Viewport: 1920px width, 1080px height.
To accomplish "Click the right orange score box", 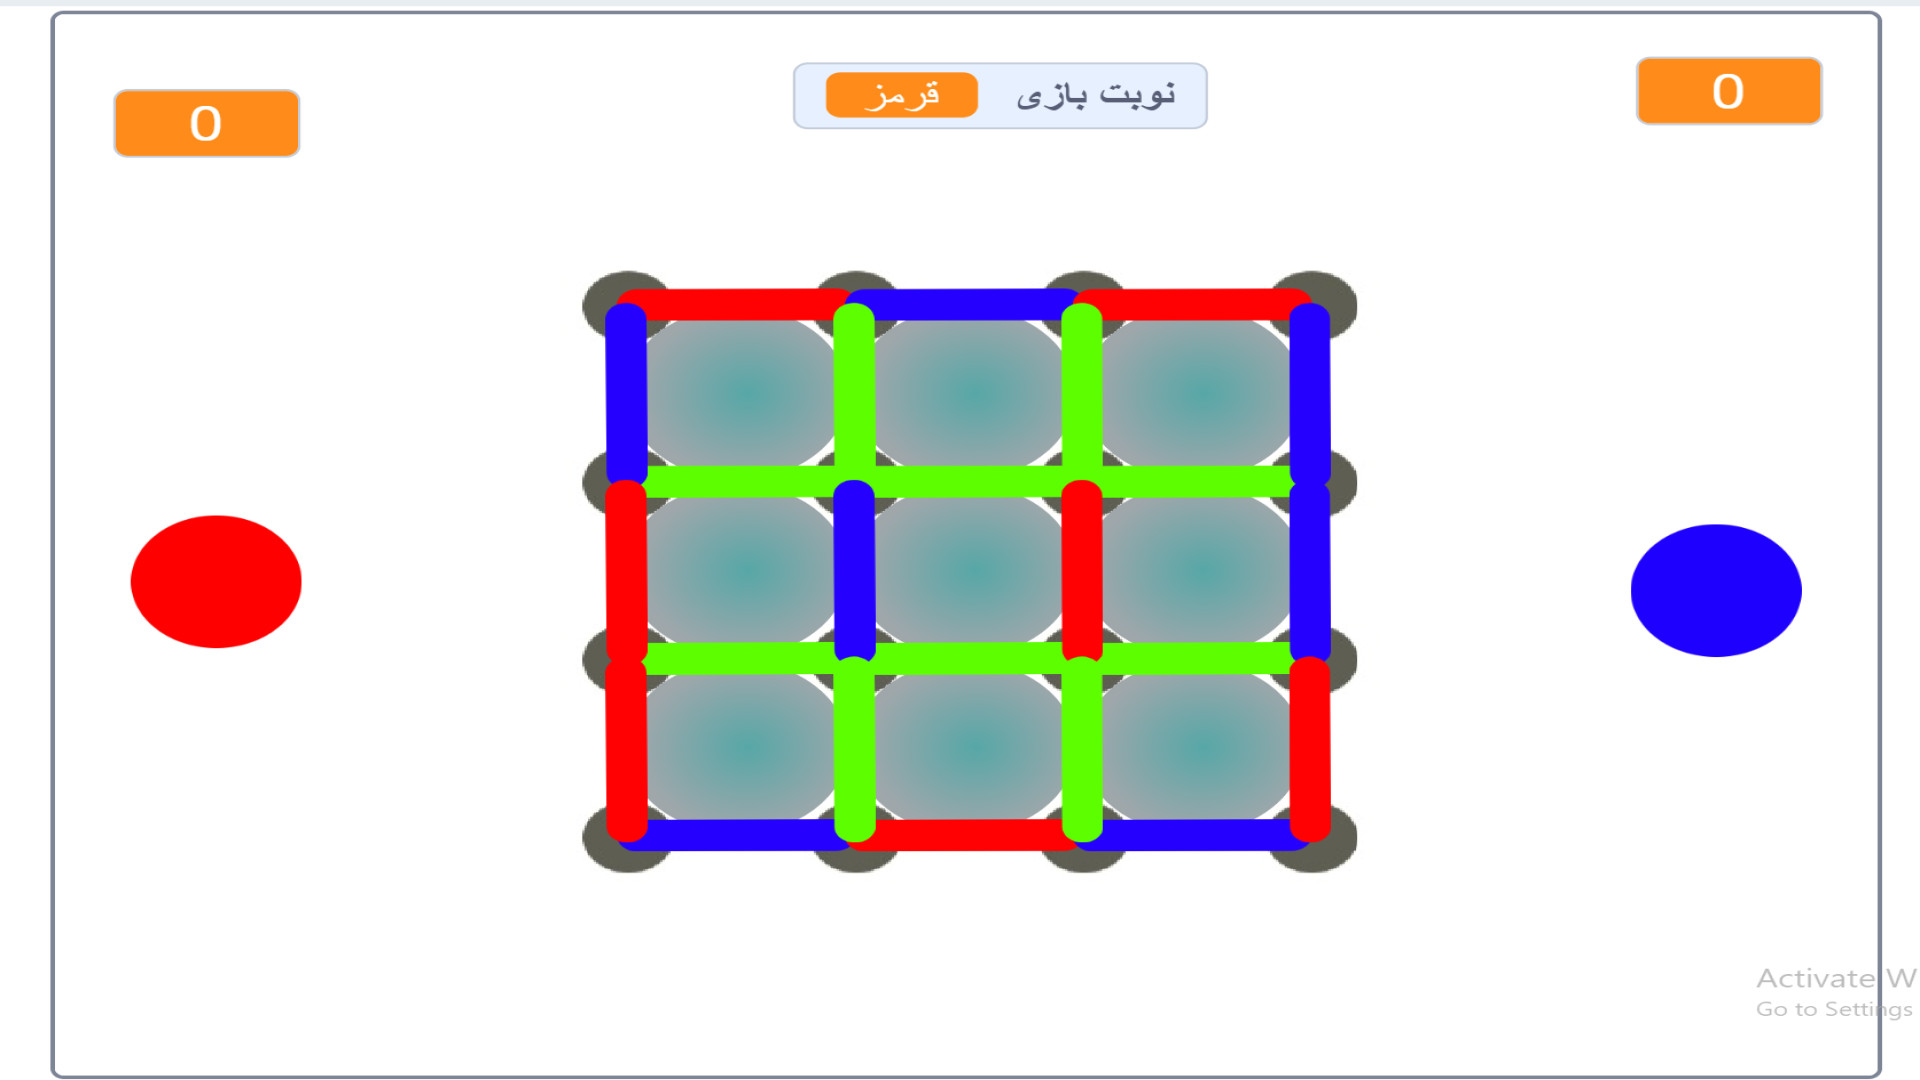I will (1728, 91).
